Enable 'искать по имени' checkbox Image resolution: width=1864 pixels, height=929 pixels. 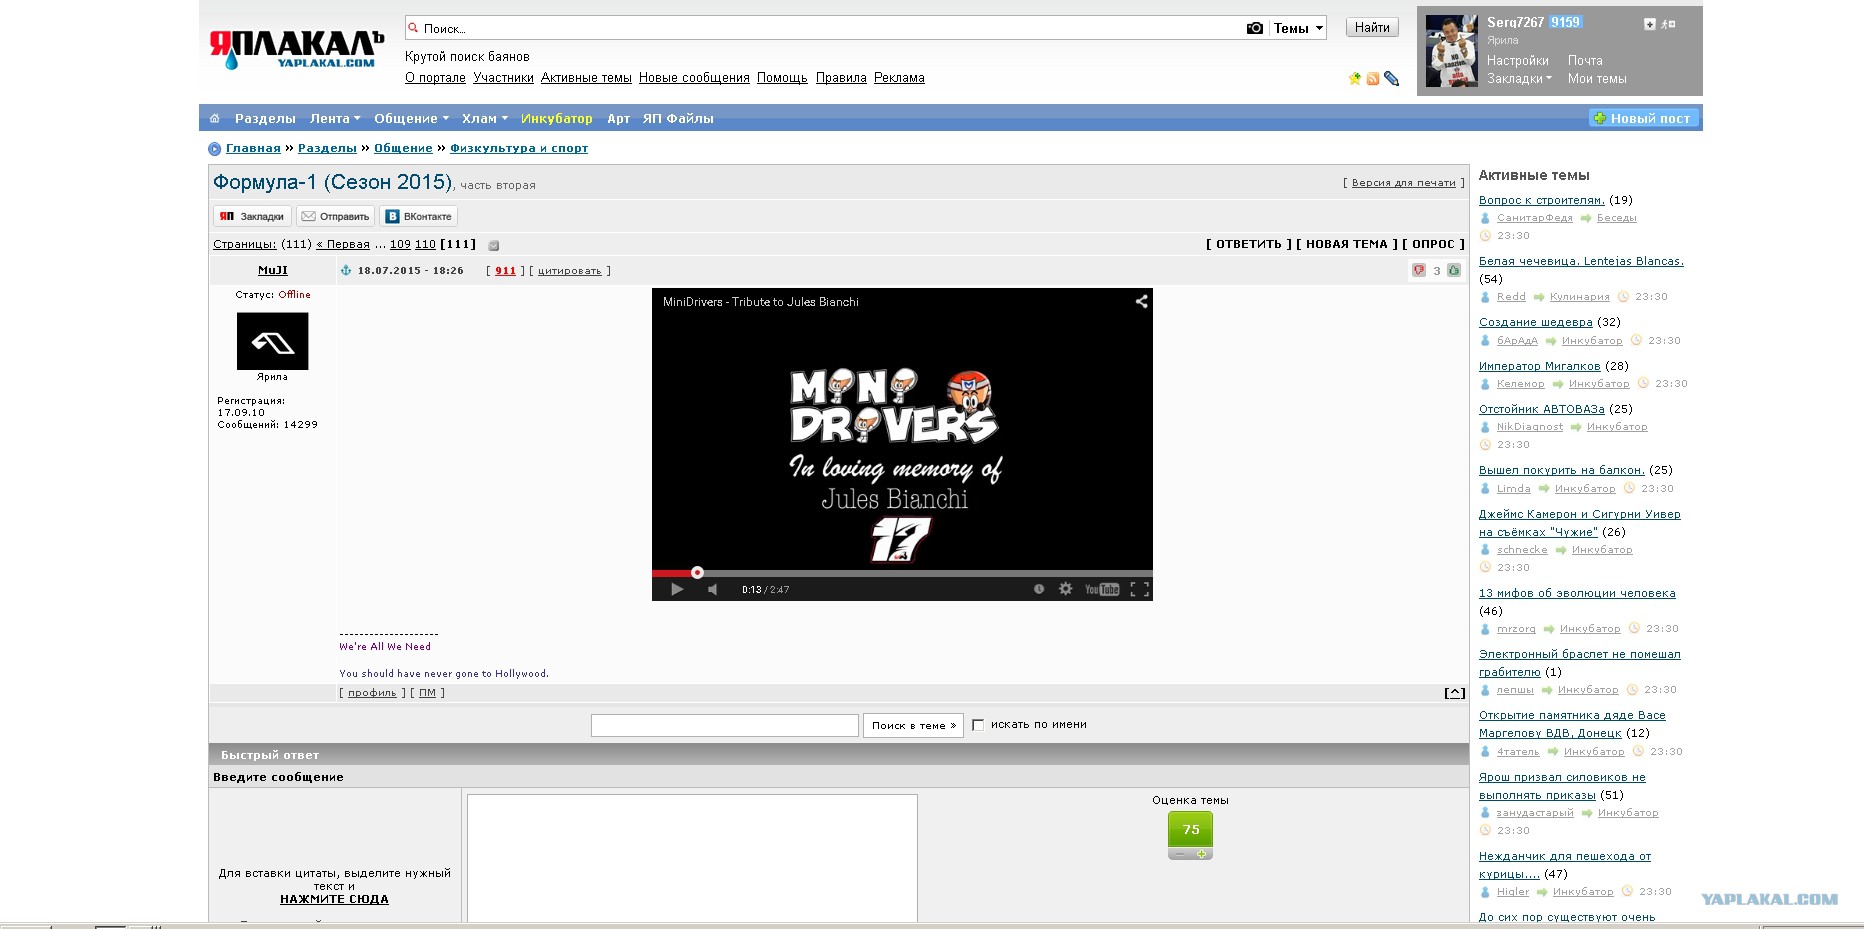click(978, 725)
